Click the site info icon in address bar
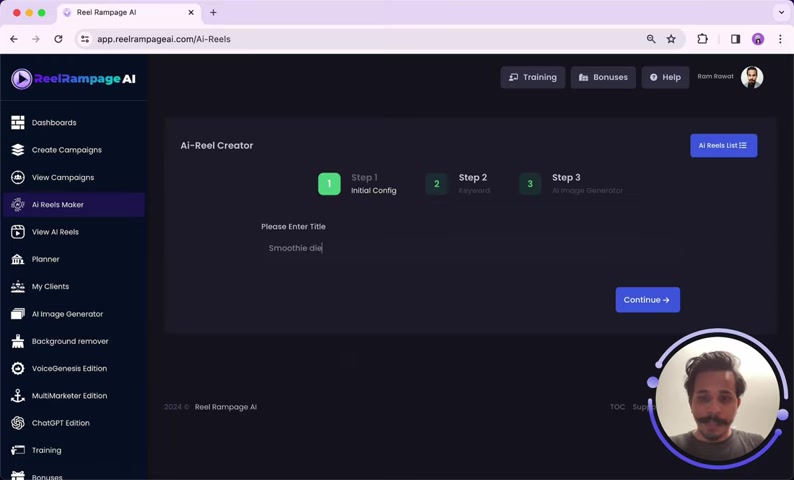 pyautogui.click(x=85, y=39)
